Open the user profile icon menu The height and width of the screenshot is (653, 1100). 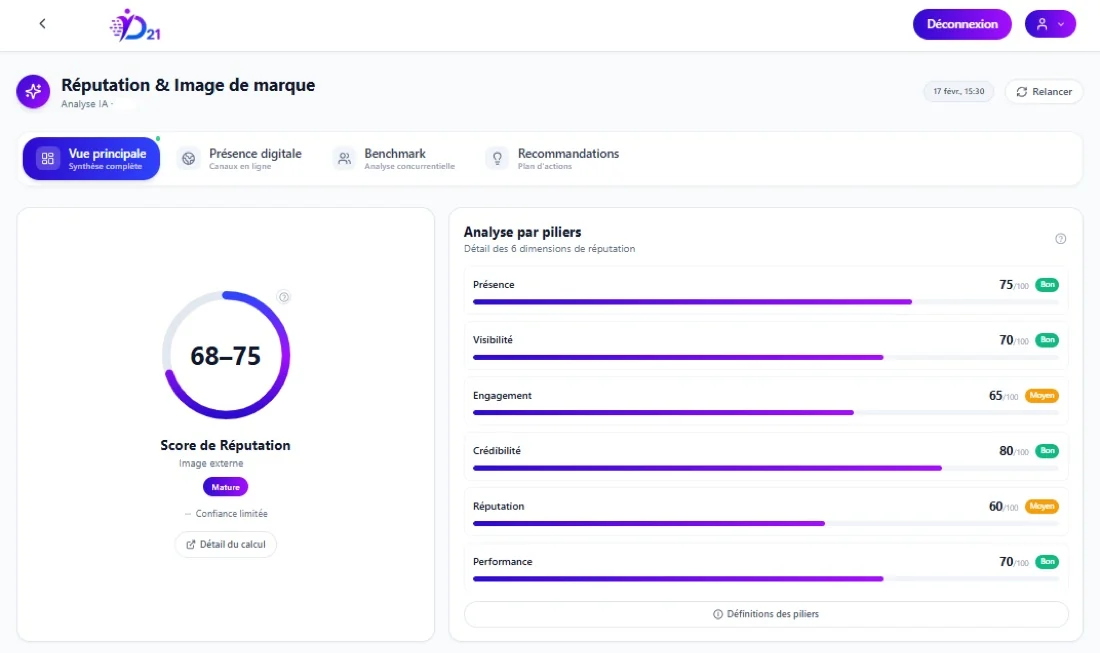[x=1049, y=24]
